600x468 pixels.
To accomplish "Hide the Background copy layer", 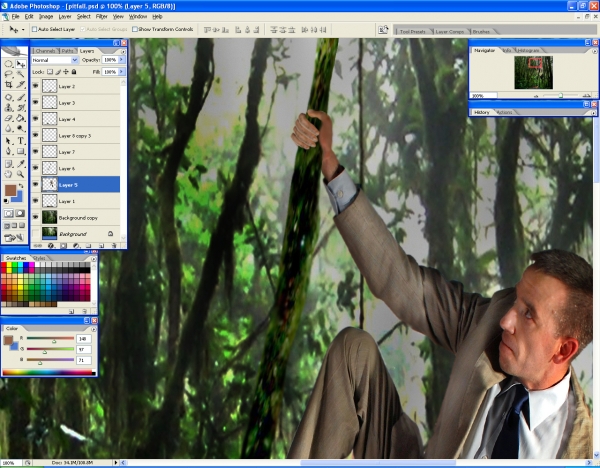I will coord(36,217).
